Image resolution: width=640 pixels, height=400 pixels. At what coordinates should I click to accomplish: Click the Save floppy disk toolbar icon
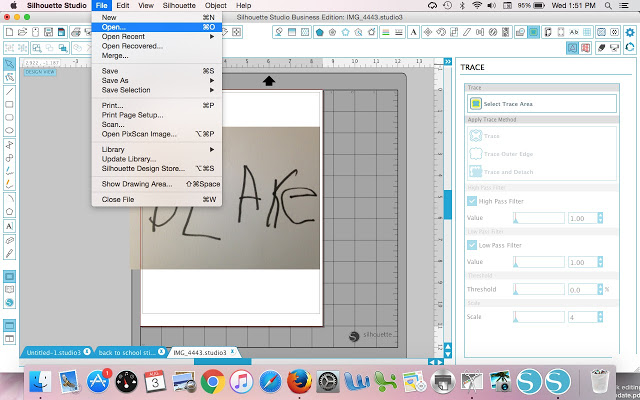(x=49, y=32)
